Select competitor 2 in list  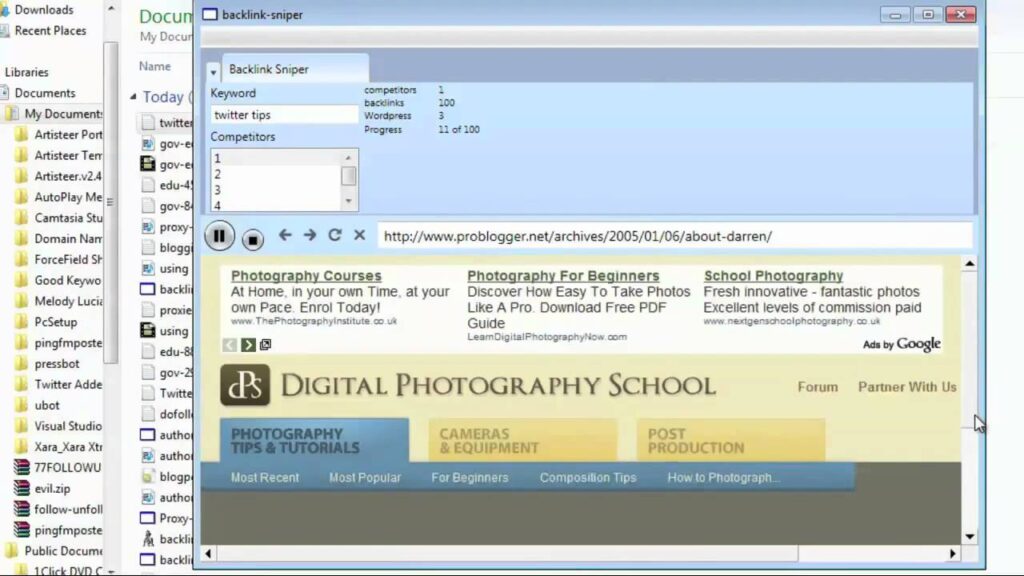276,174
